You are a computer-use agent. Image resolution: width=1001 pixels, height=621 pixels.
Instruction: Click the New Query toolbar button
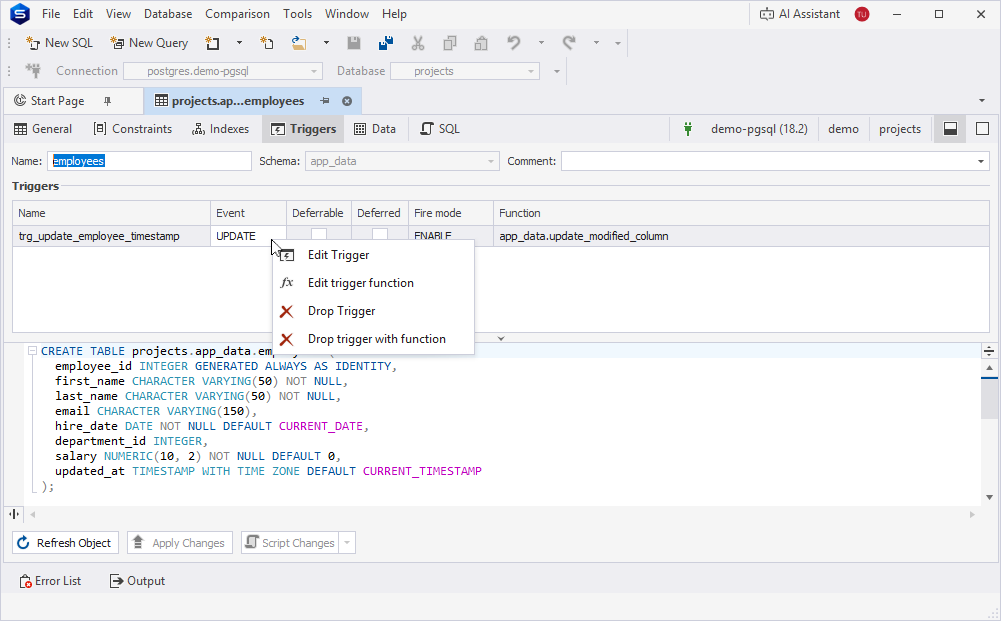[x=149, y=43]
